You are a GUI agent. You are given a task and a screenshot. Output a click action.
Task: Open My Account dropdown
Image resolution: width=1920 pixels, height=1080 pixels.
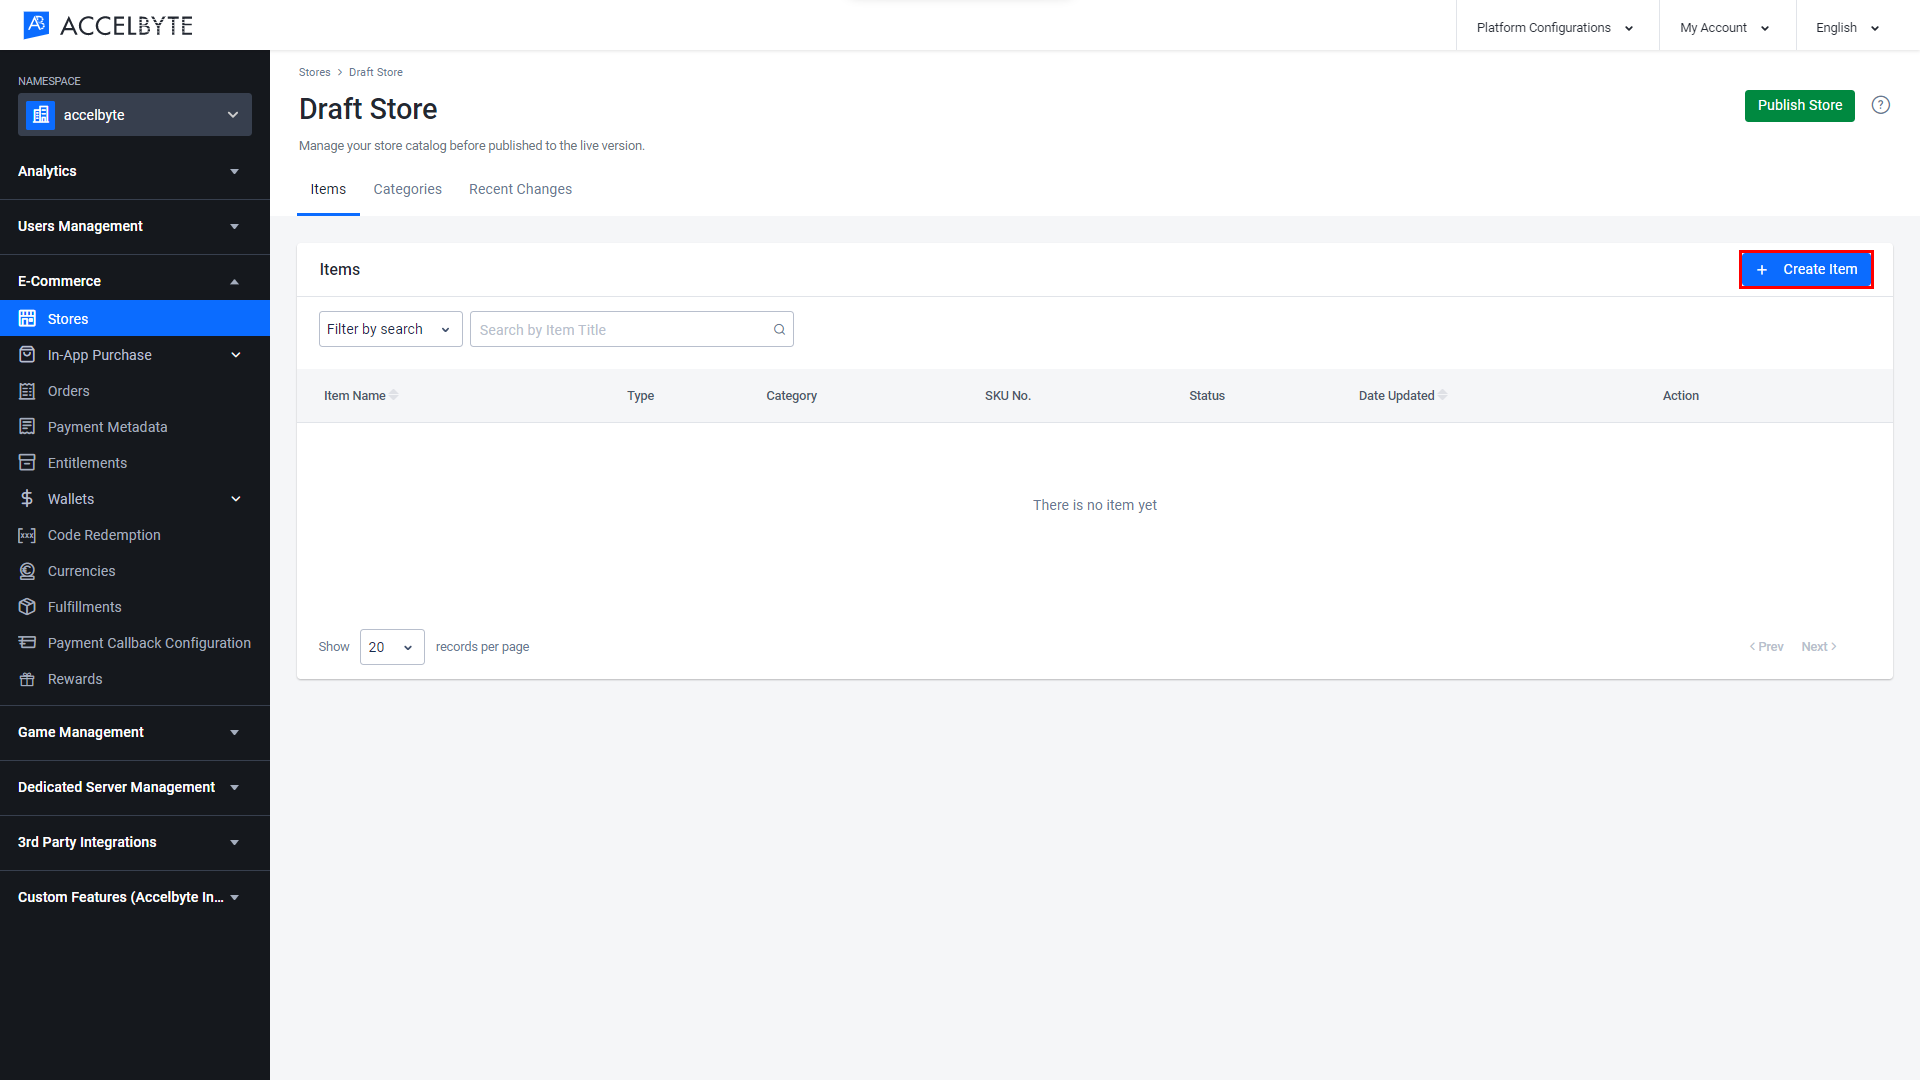pos(1727,28)
